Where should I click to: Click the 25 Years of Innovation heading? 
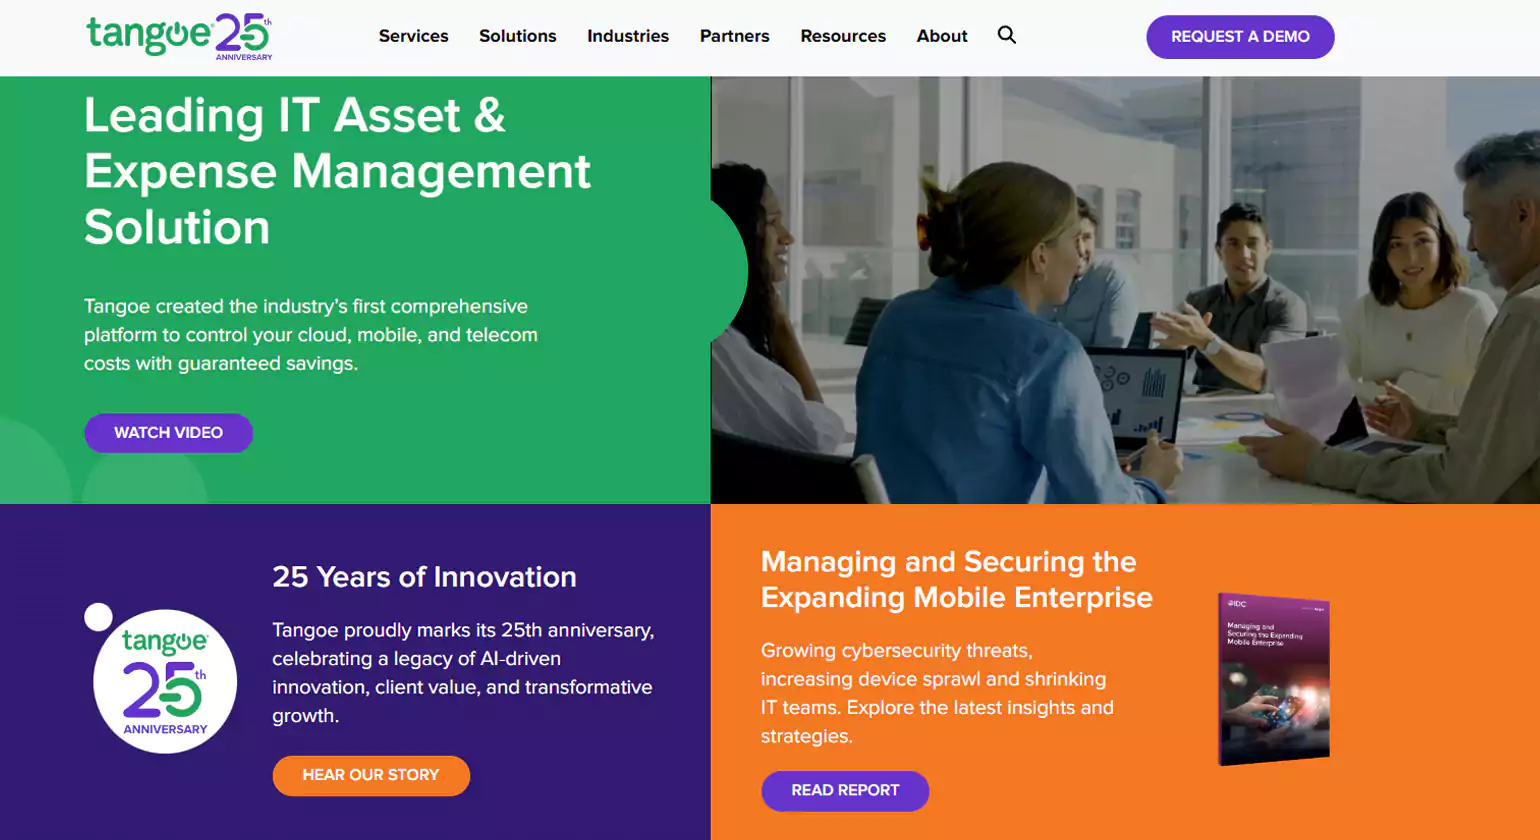pos(424,577)
